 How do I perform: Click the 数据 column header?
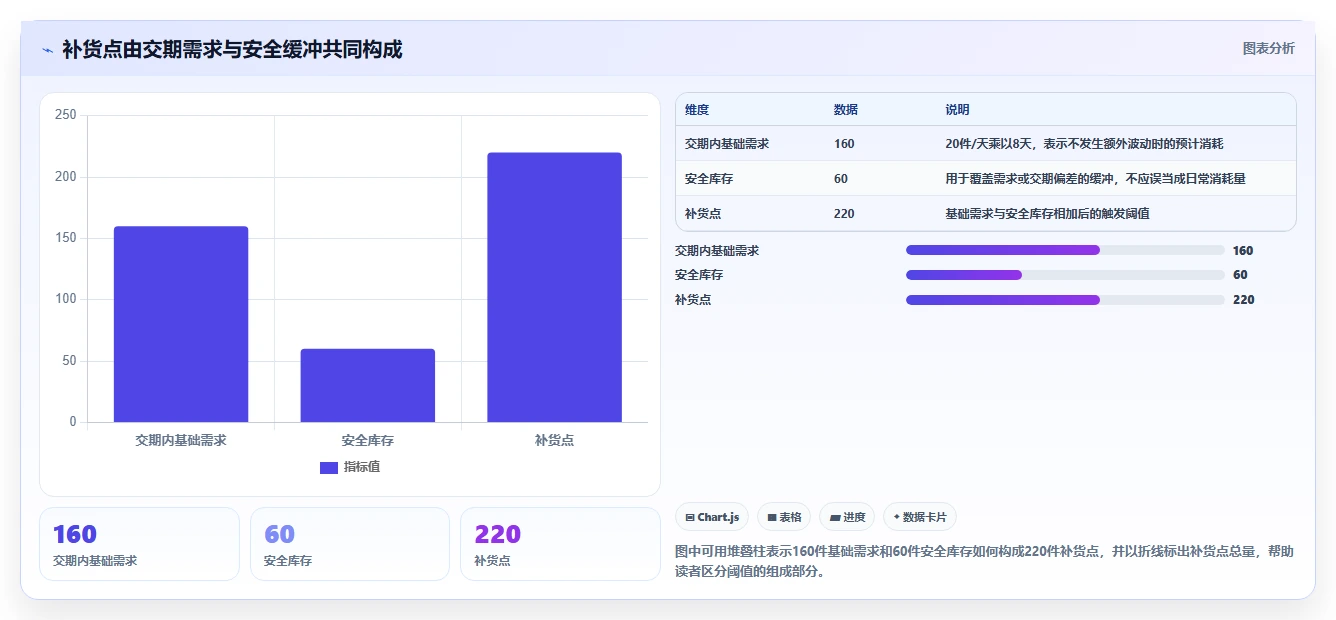coord(845,110)
